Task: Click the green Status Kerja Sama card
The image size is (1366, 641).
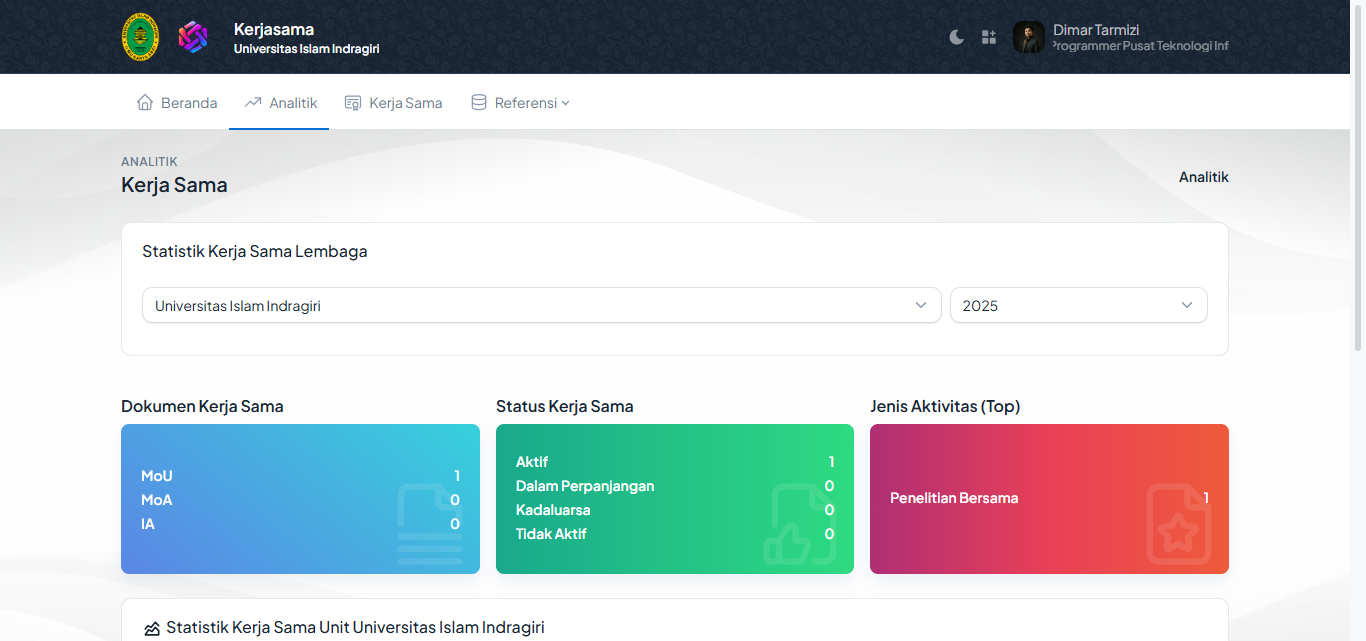Action: pos(675,499)
